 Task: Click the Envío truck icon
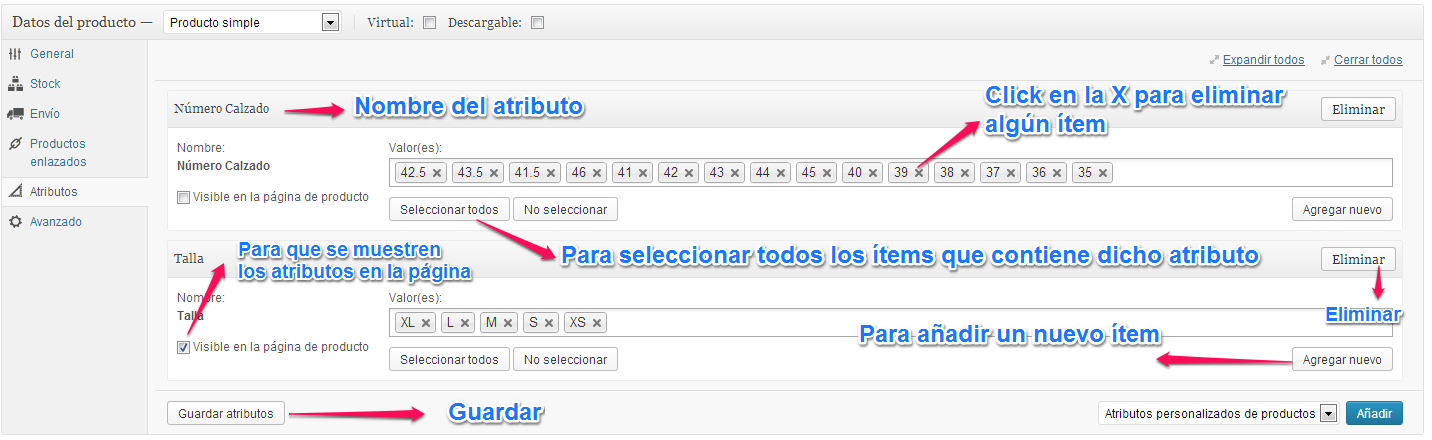click(x=15, y=114)
